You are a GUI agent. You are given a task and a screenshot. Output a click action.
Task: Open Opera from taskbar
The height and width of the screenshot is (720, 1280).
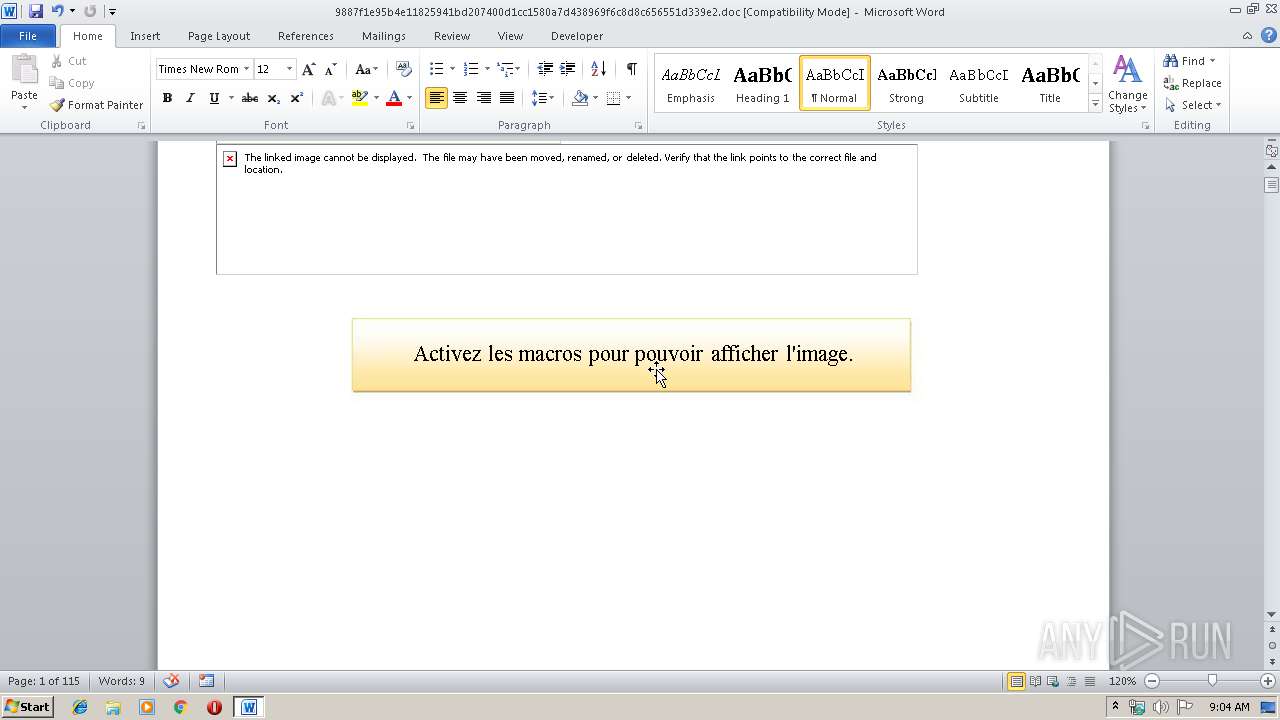tap(214, 707)
